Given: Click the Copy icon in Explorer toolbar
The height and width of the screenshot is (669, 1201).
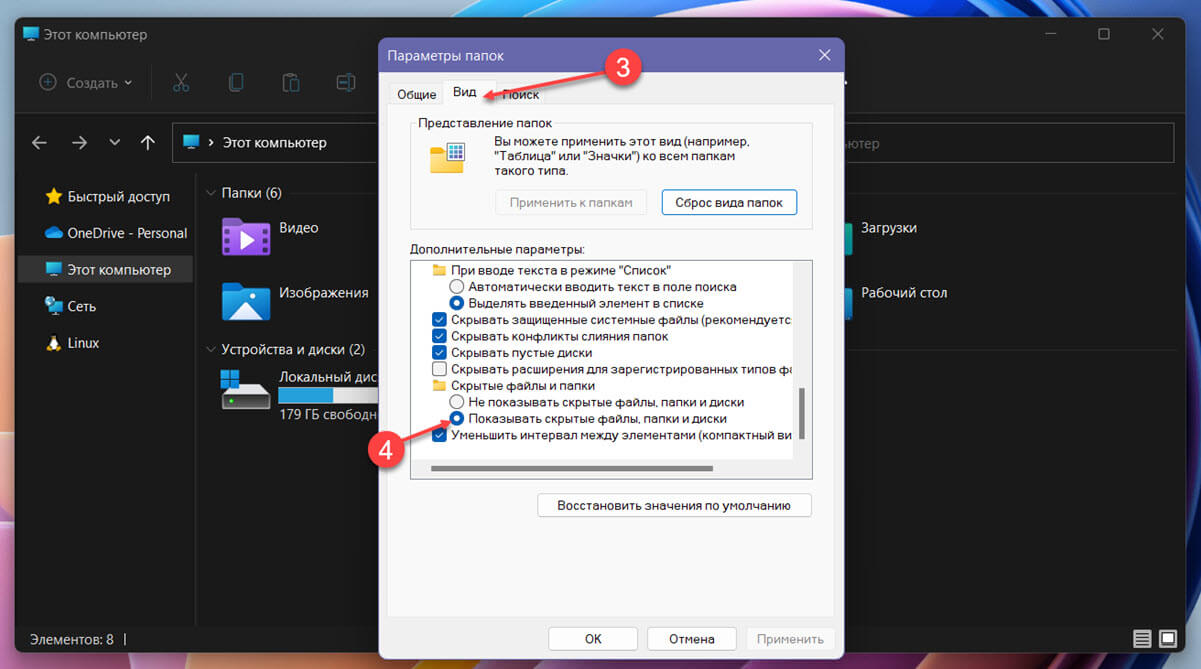Looking at the screenshot, I should pos(235,83).
